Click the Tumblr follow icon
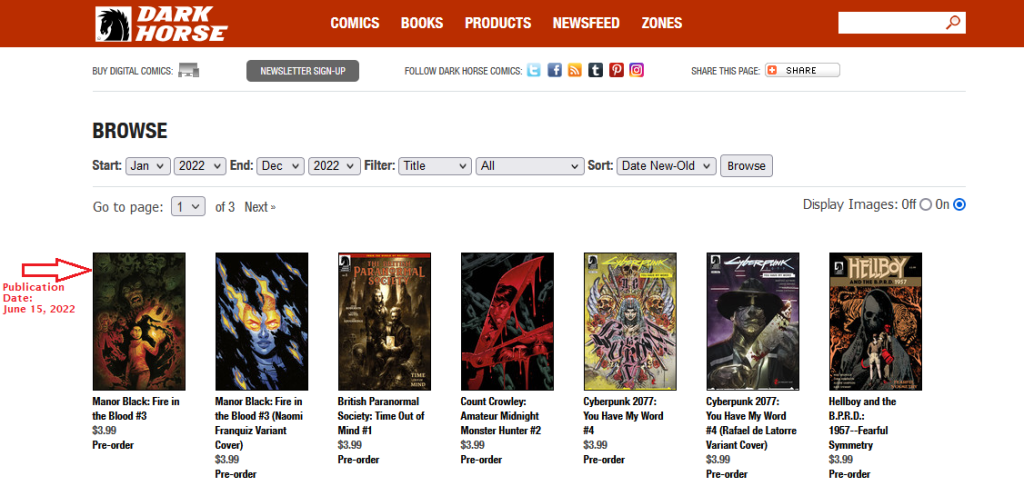Viewport: 1024px width, 486px height. (595, 70)
